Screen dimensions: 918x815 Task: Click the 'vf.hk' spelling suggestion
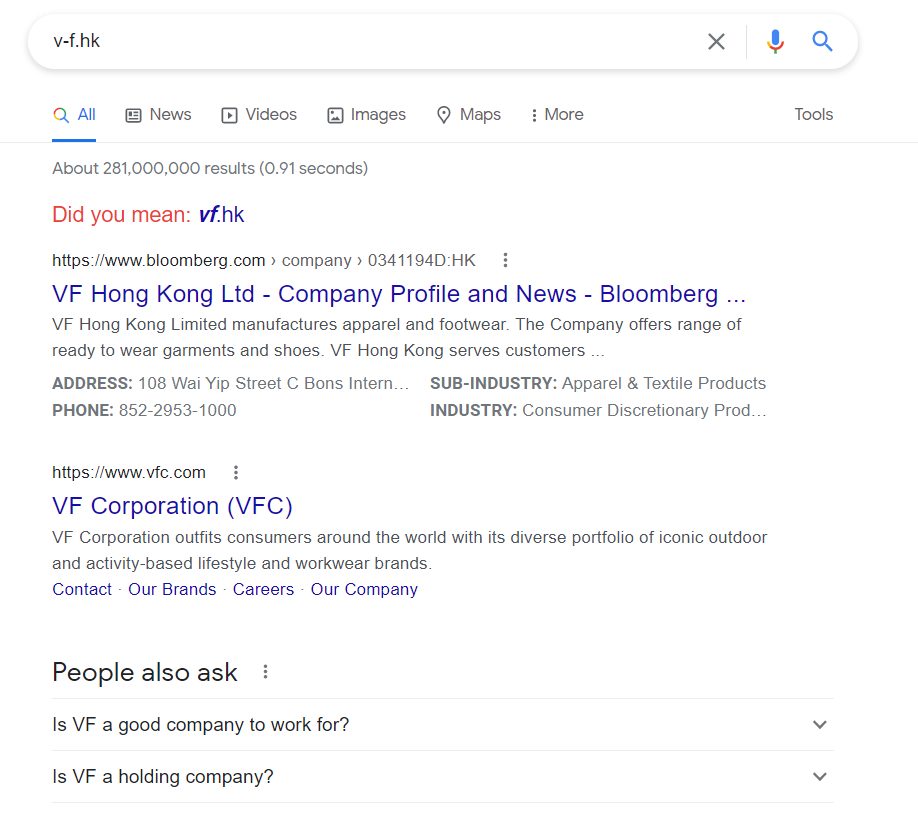tap(221, 215)
